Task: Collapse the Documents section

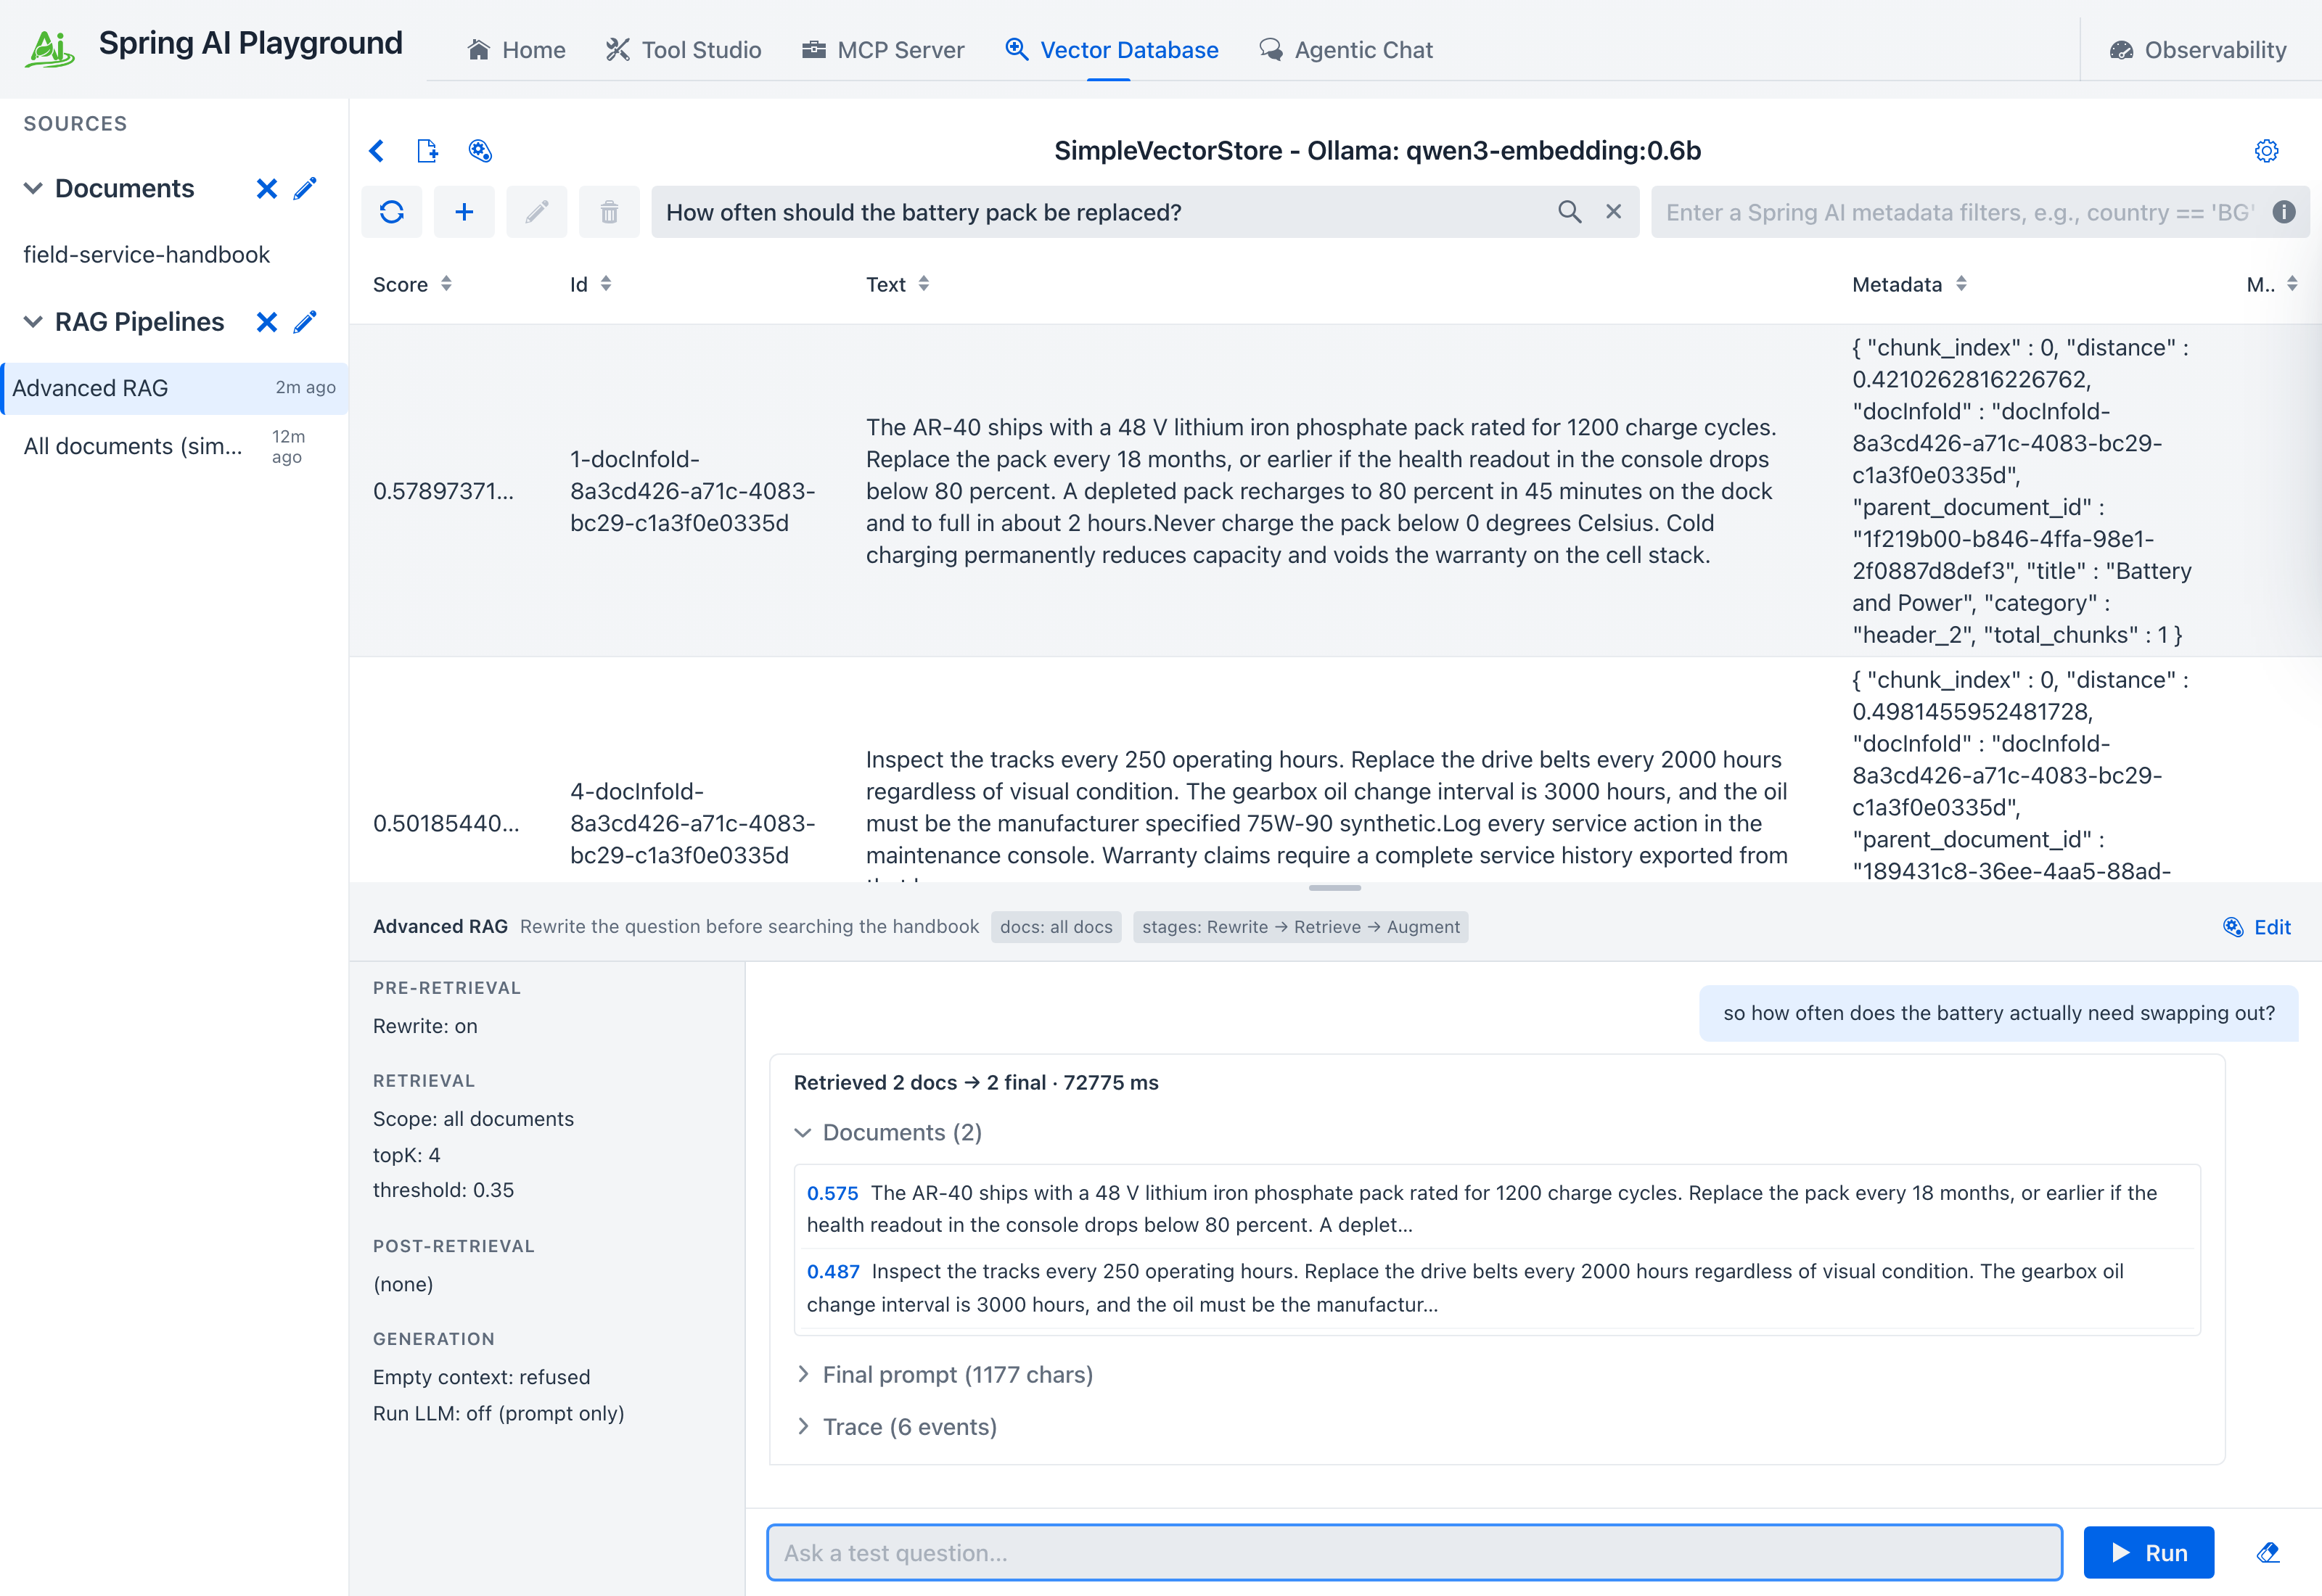Action: [x=33, y=189]
